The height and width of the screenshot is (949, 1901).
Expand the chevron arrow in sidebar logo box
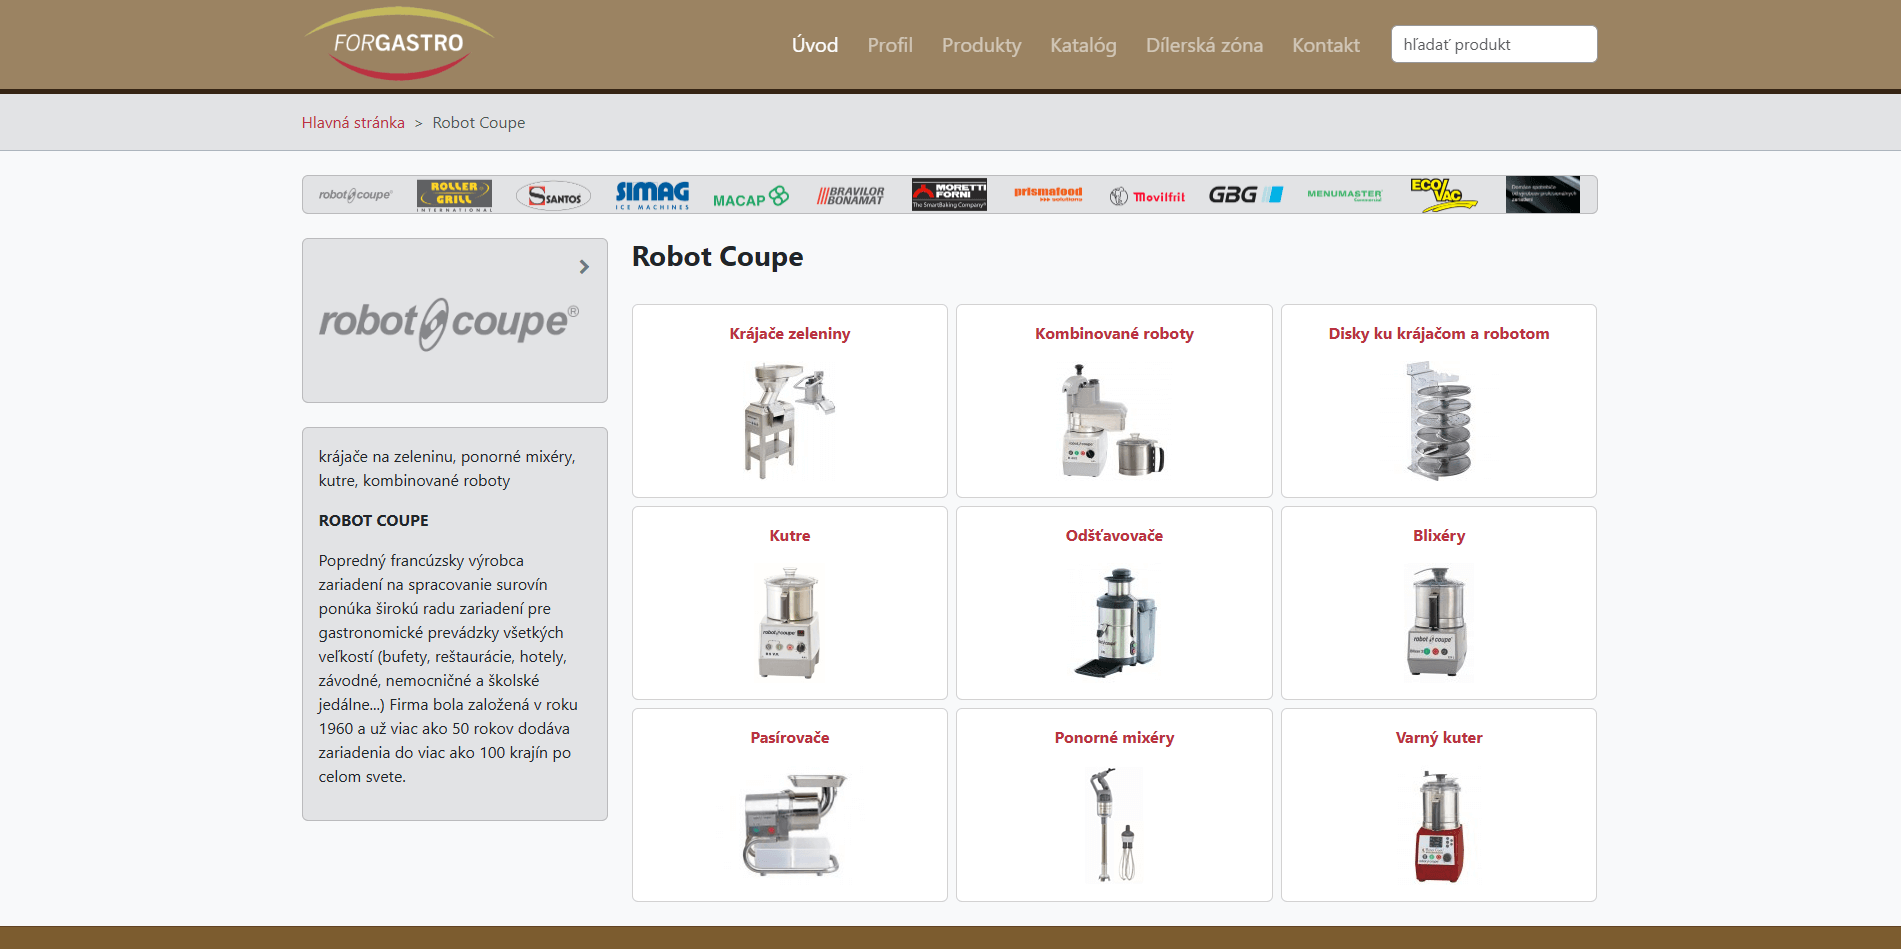click(584, 267)
